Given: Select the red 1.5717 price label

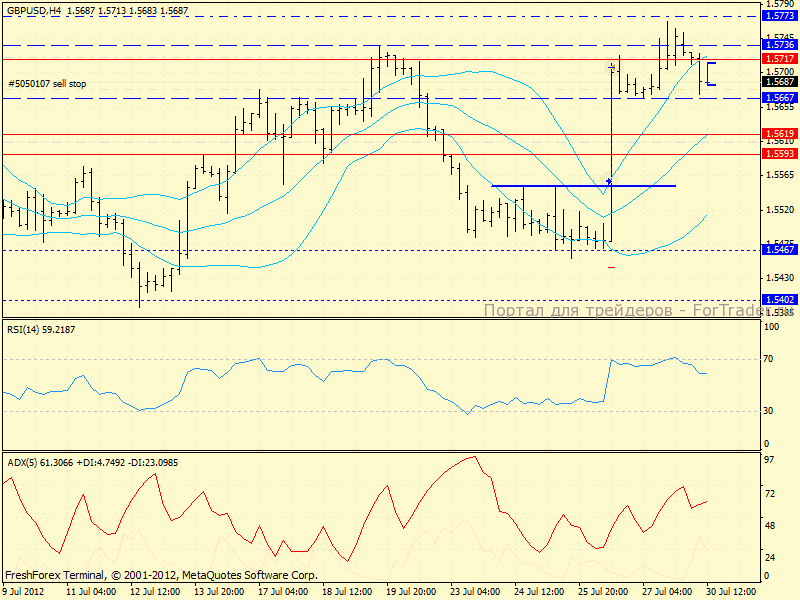Looking at the screenshot, I should click(779, 59).
